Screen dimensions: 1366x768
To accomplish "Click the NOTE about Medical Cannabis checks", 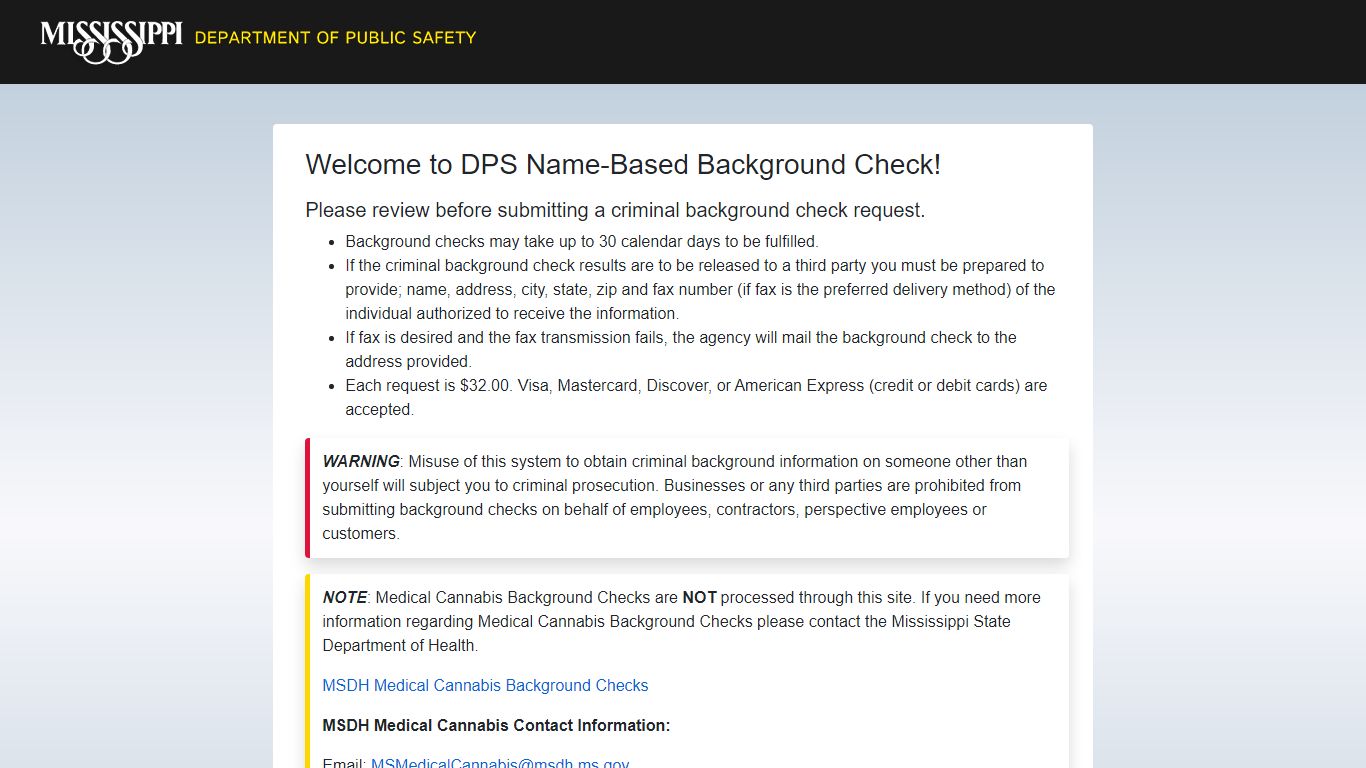I will click(681, 621).
